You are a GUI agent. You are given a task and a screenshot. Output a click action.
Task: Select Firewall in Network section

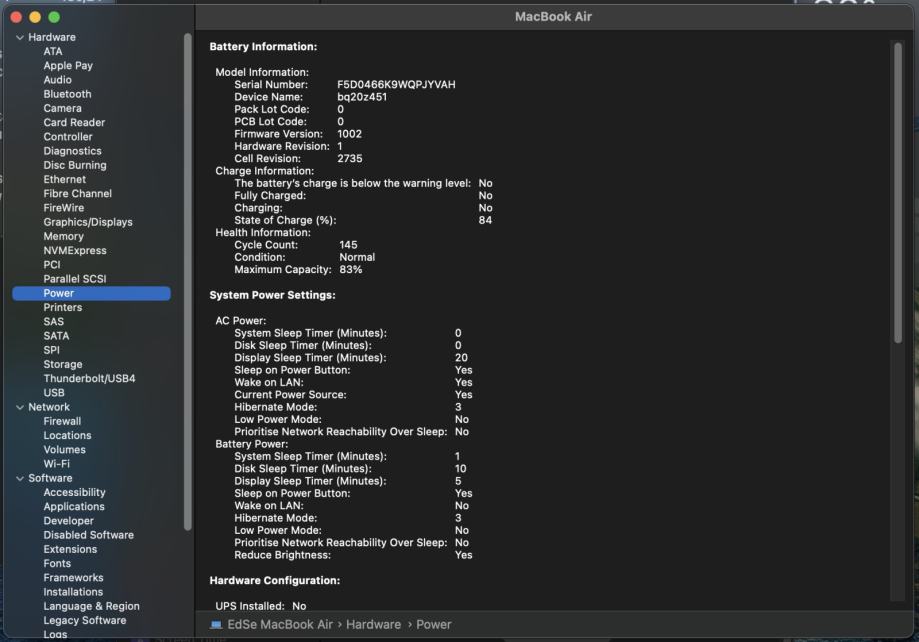click(62, 421)
